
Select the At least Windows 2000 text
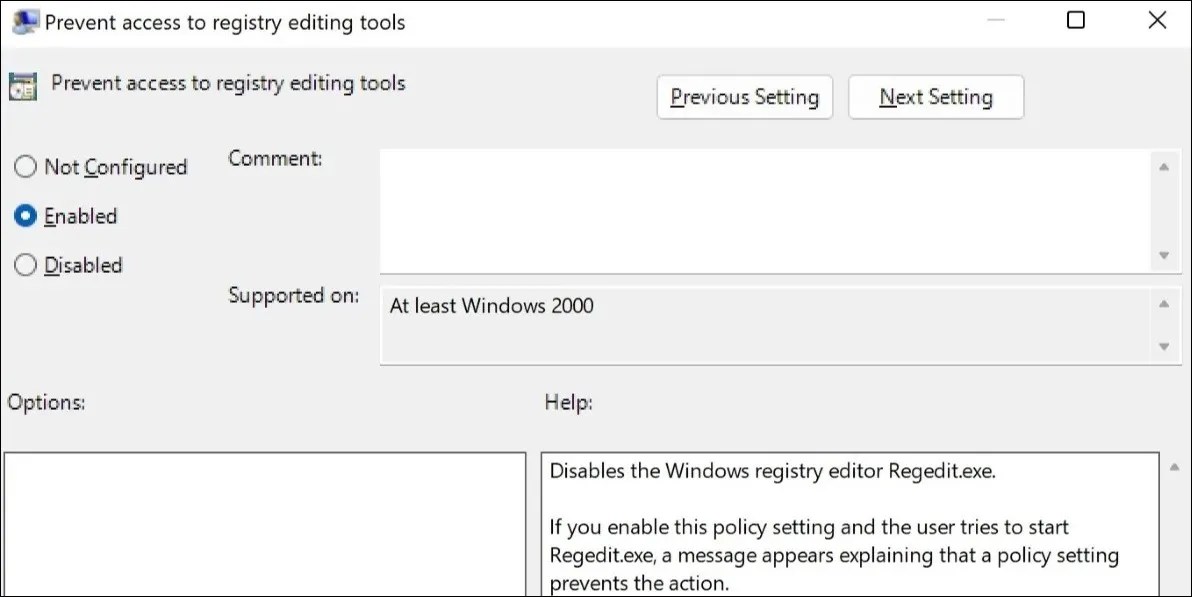492,306
